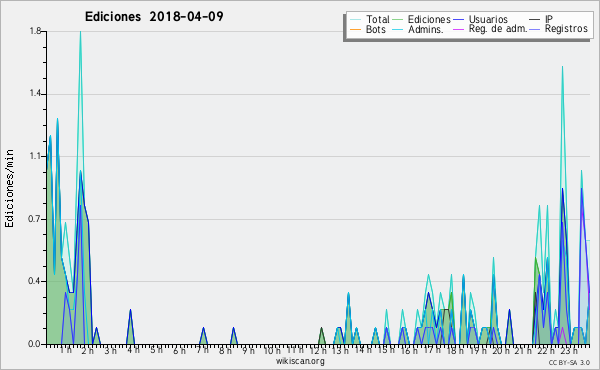Click the 1.1 y-axis value

35,156
